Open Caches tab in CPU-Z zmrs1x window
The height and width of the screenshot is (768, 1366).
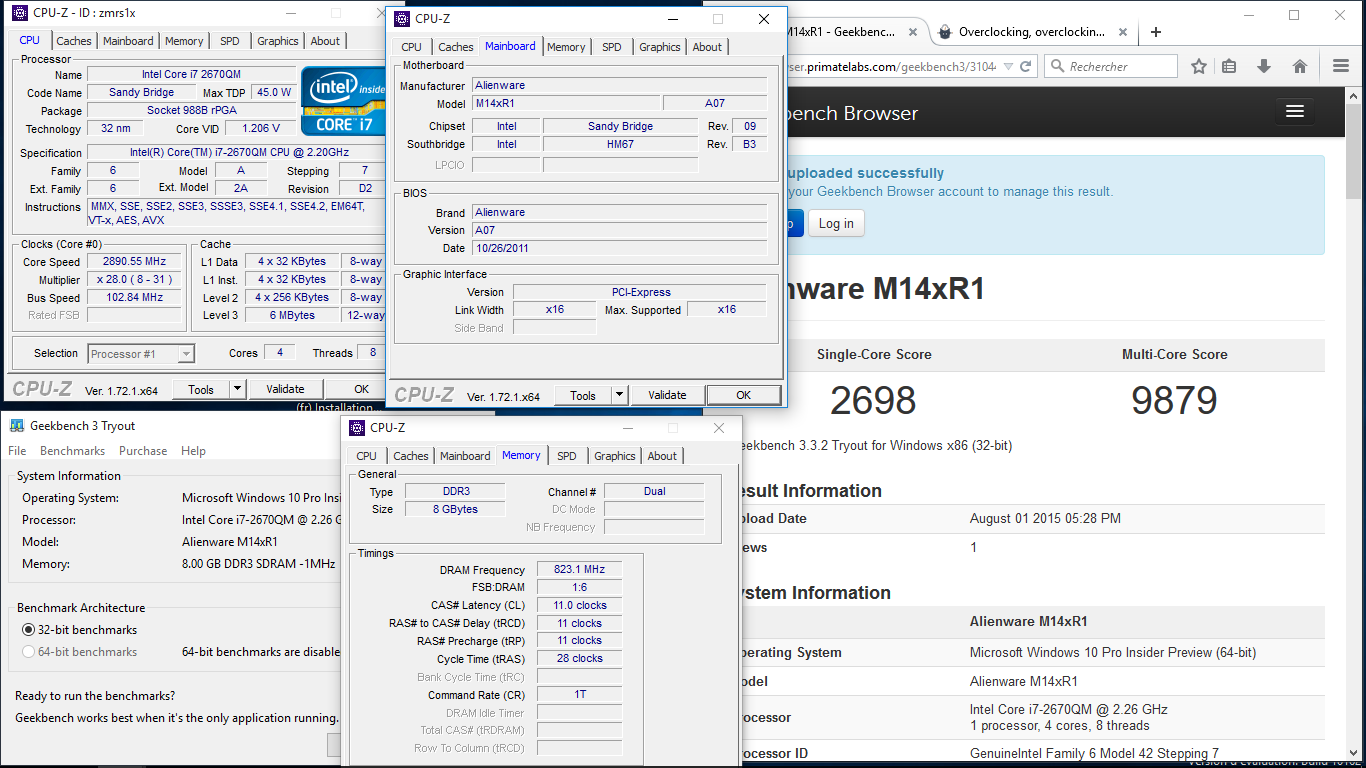[74, 41]
